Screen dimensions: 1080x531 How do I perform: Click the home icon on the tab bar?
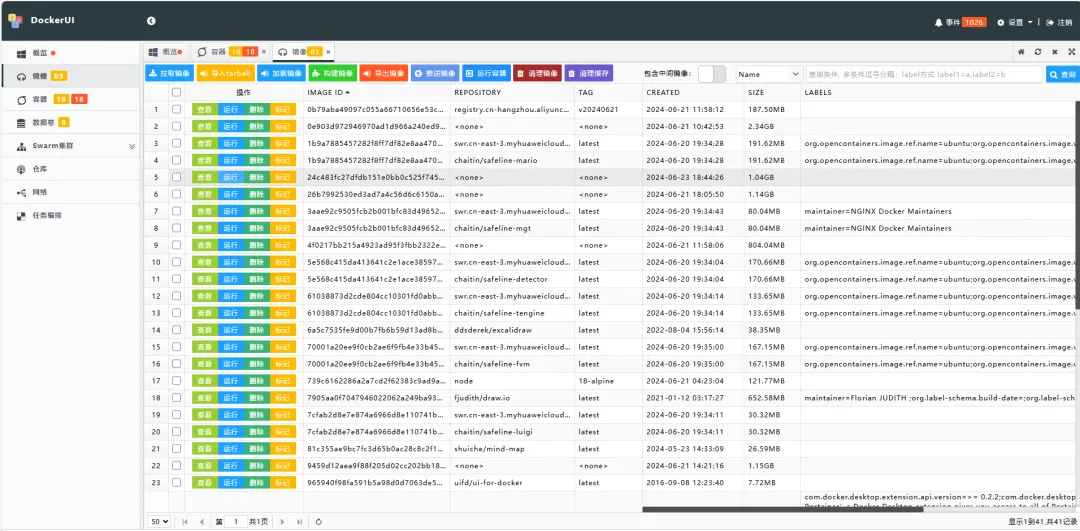(1021, 52)
